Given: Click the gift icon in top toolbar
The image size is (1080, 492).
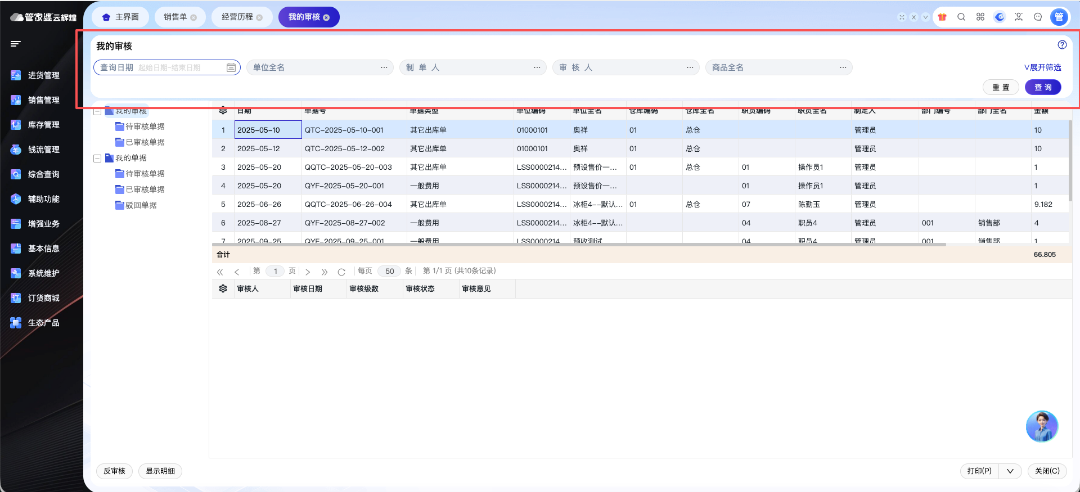Looking at the screenshot, I should click(942, 17).
